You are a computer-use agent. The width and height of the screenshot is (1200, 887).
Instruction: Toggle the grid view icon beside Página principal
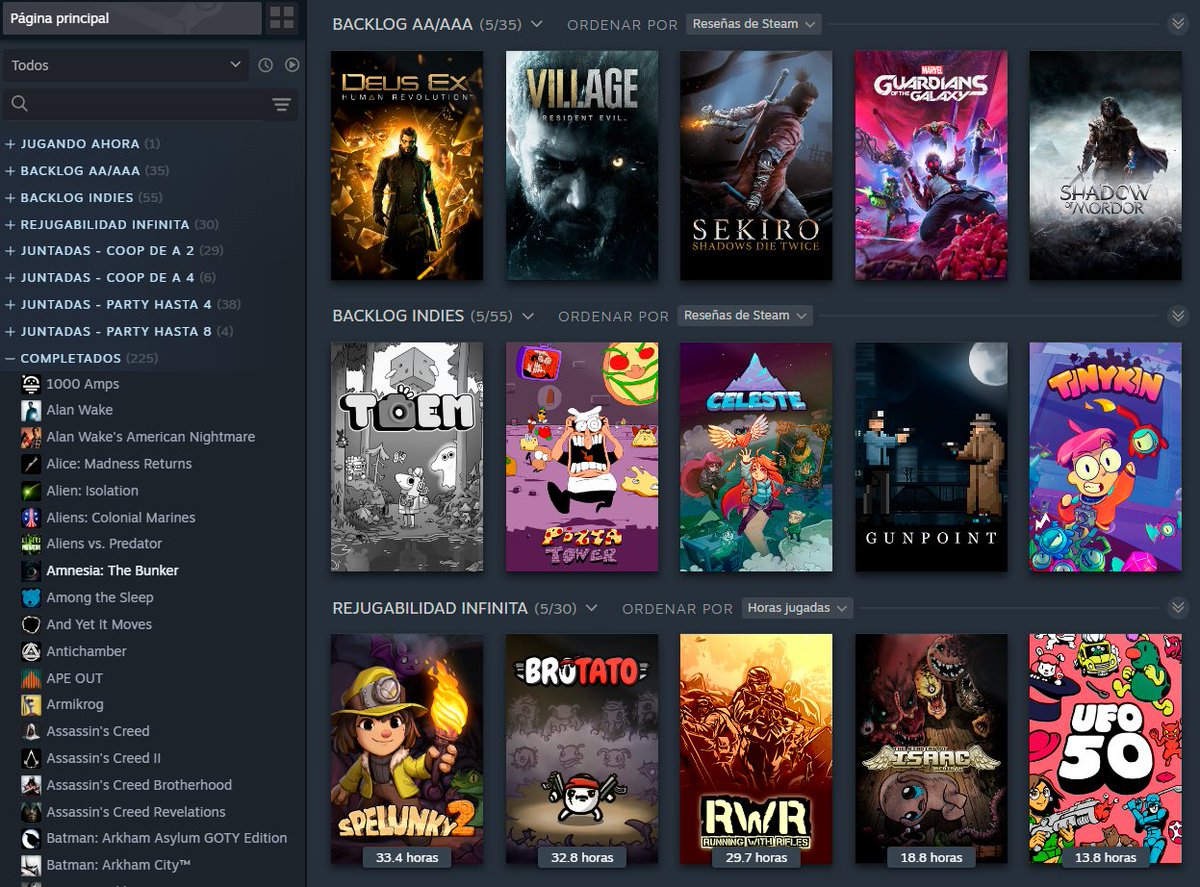pyautogui.click(x=282, y=18)
